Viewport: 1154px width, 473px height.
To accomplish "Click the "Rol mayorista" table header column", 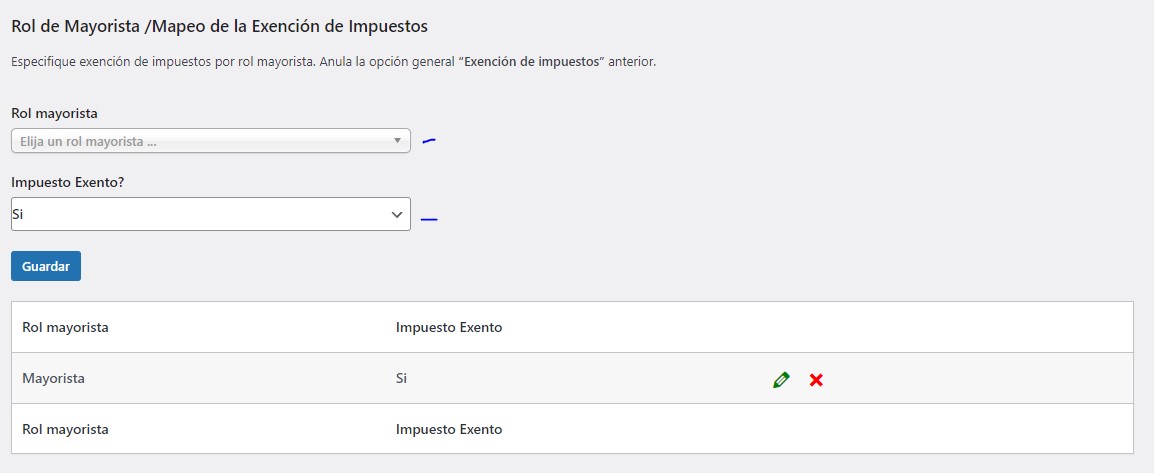I will (x=65, y=327).
